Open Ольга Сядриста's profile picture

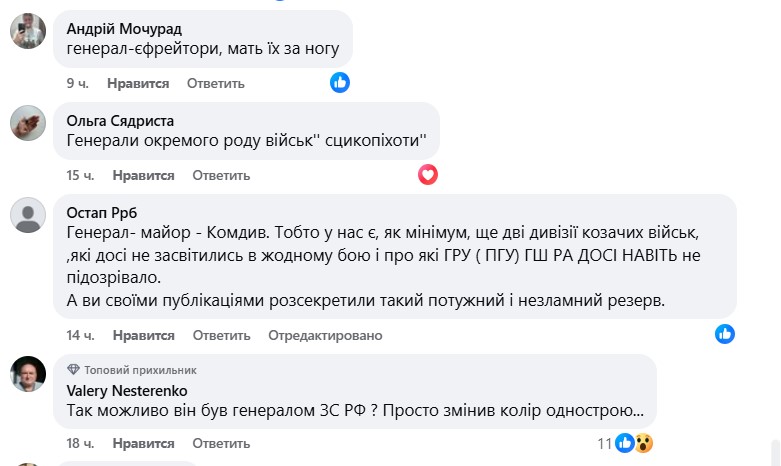[x=27, y=123]
